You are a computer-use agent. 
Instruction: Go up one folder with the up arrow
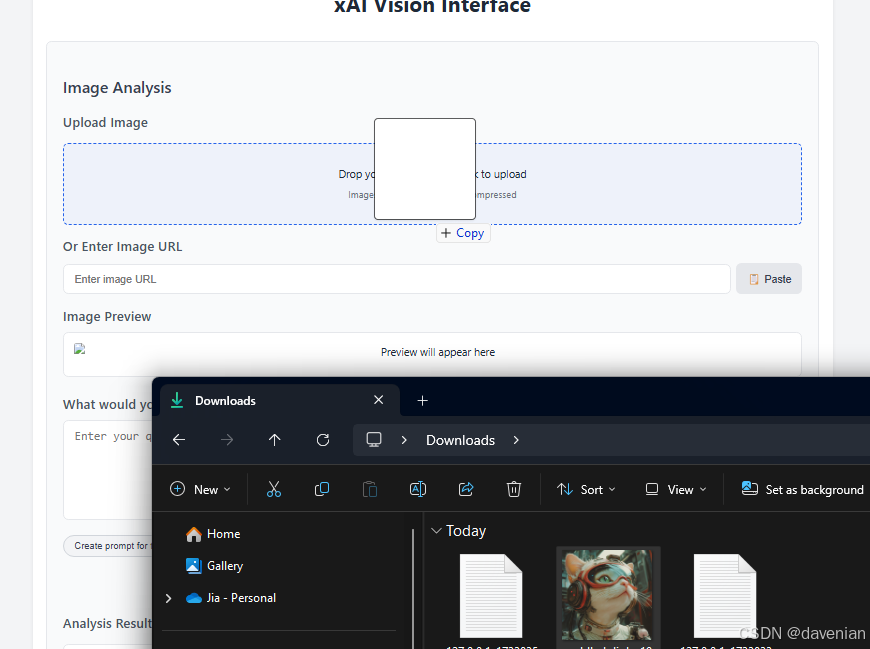[x=275, y=440]
